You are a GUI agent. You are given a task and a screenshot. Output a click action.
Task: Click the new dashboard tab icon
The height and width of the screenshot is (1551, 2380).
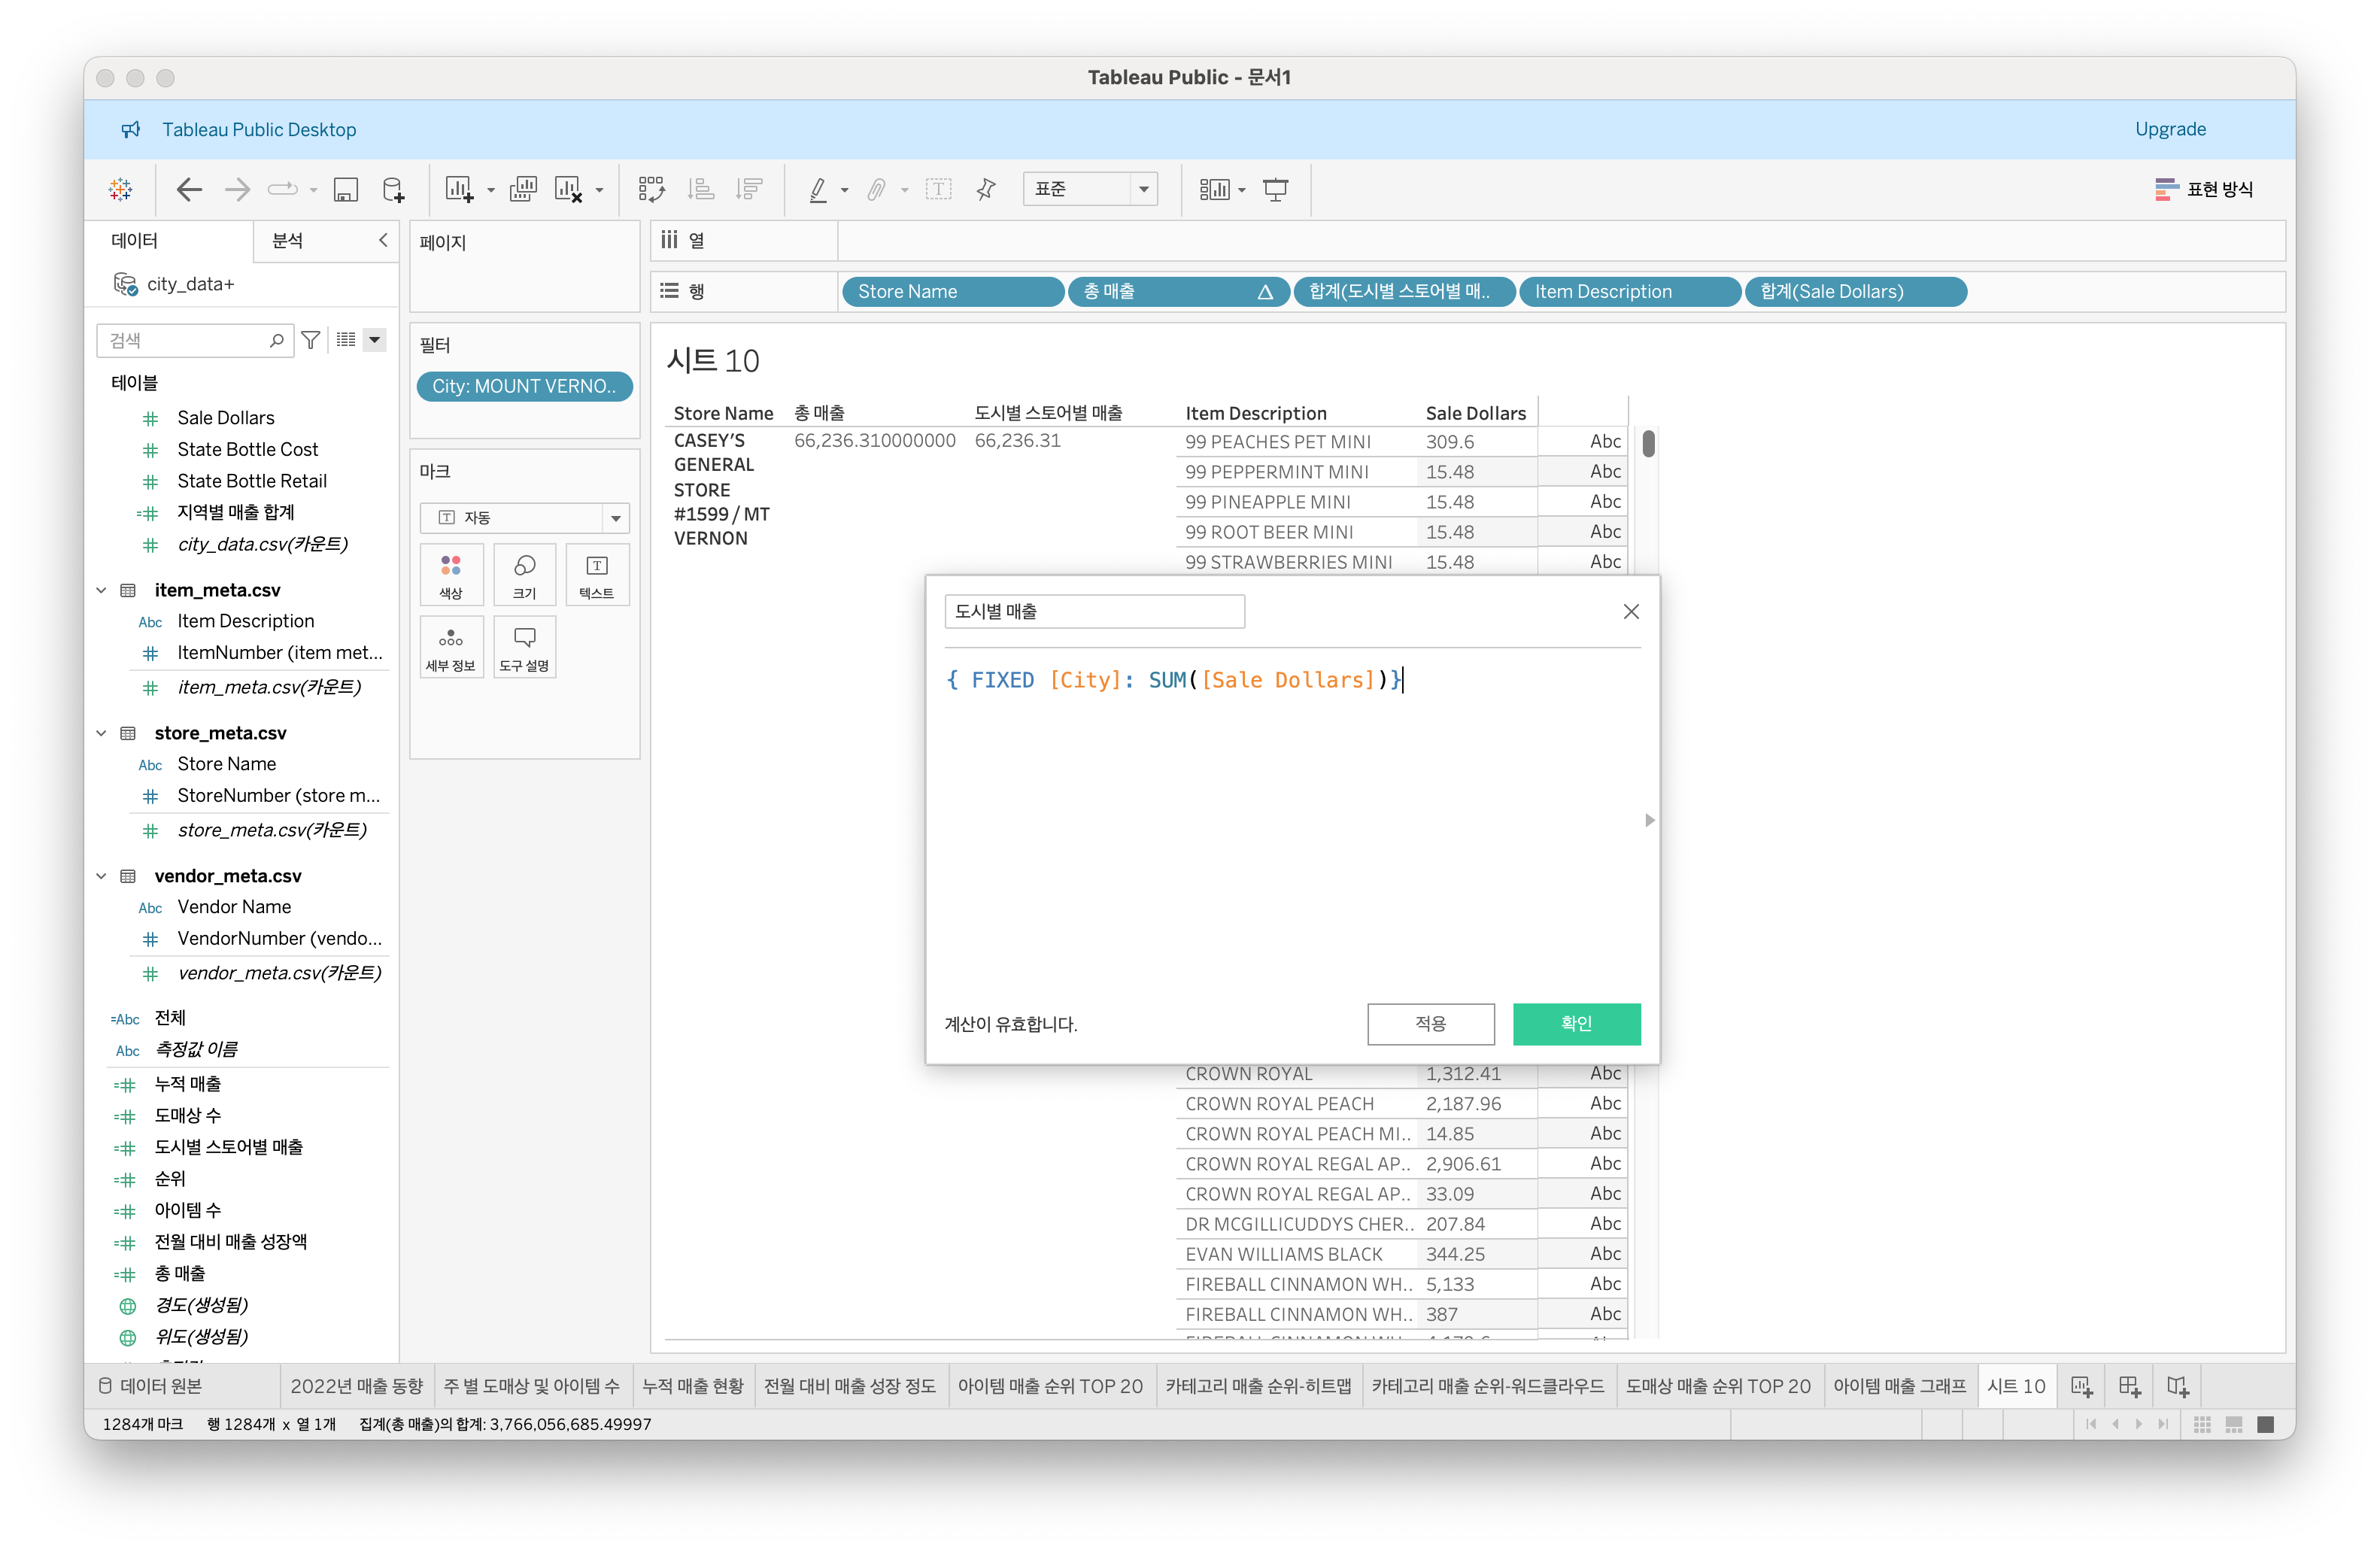click(x=2129, y=1386)
